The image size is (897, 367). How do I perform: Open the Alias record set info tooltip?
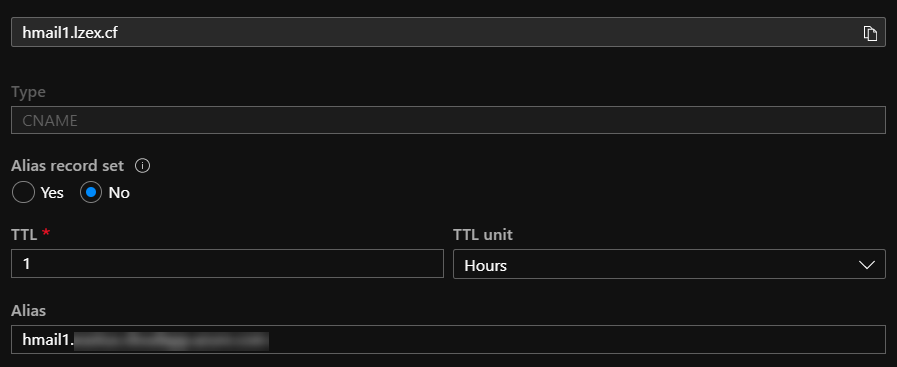(142, 166)
